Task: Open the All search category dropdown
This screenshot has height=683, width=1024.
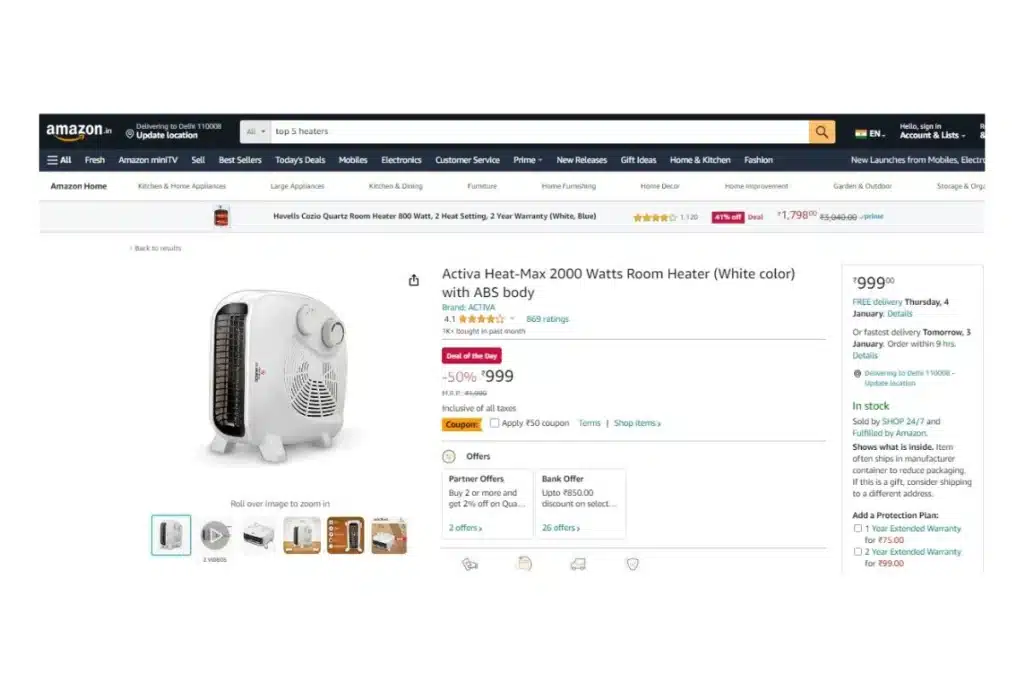Action: (x=255, y=132)
